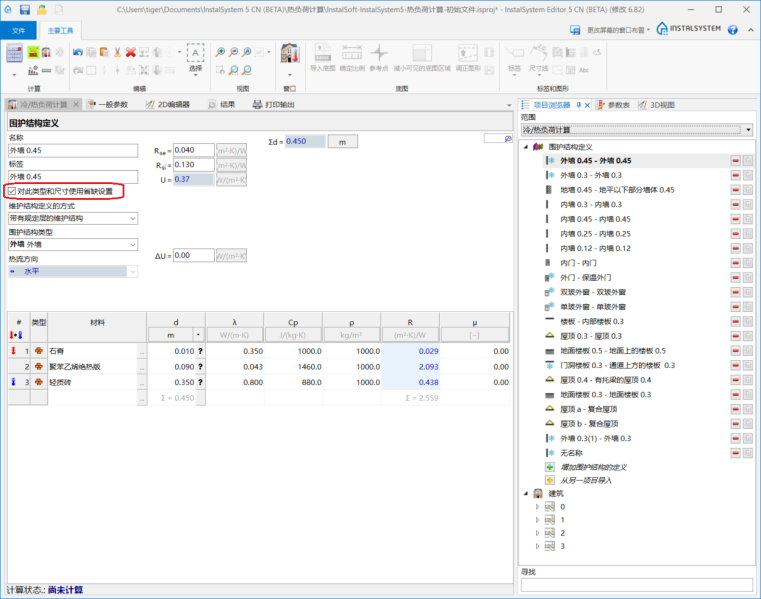
Task: Select tree item 地墙 0.45 - 地平以下部分墙体 0.45
Action: [617, 190]
